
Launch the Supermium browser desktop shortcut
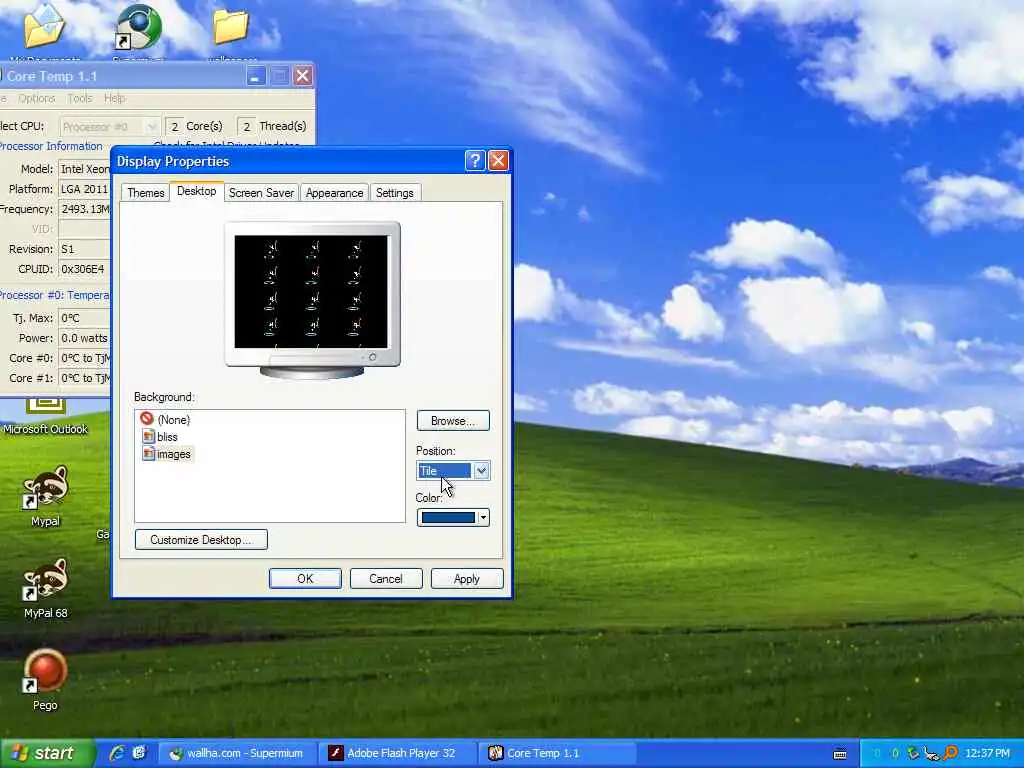pos(138,27)
